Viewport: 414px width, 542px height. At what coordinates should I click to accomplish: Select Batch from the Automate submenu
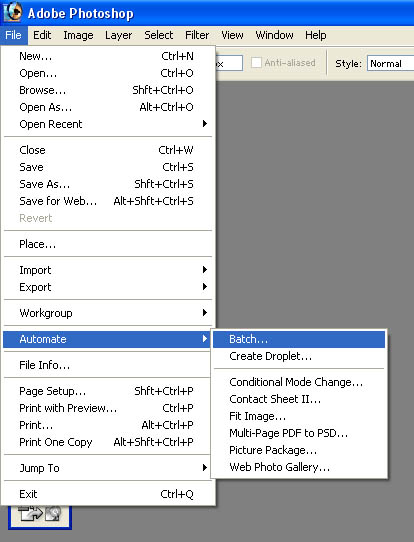pos(299,339)
